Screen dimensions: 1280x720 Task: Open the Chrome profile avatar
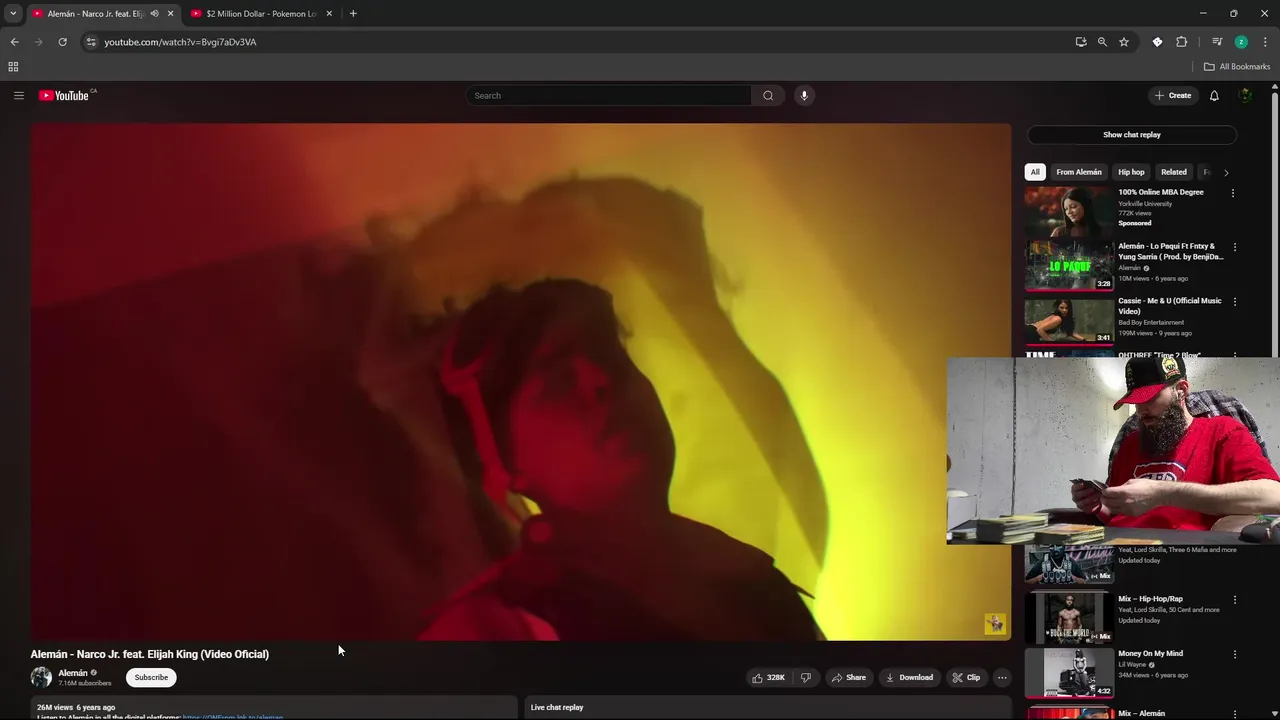[x=1241, y=42]
